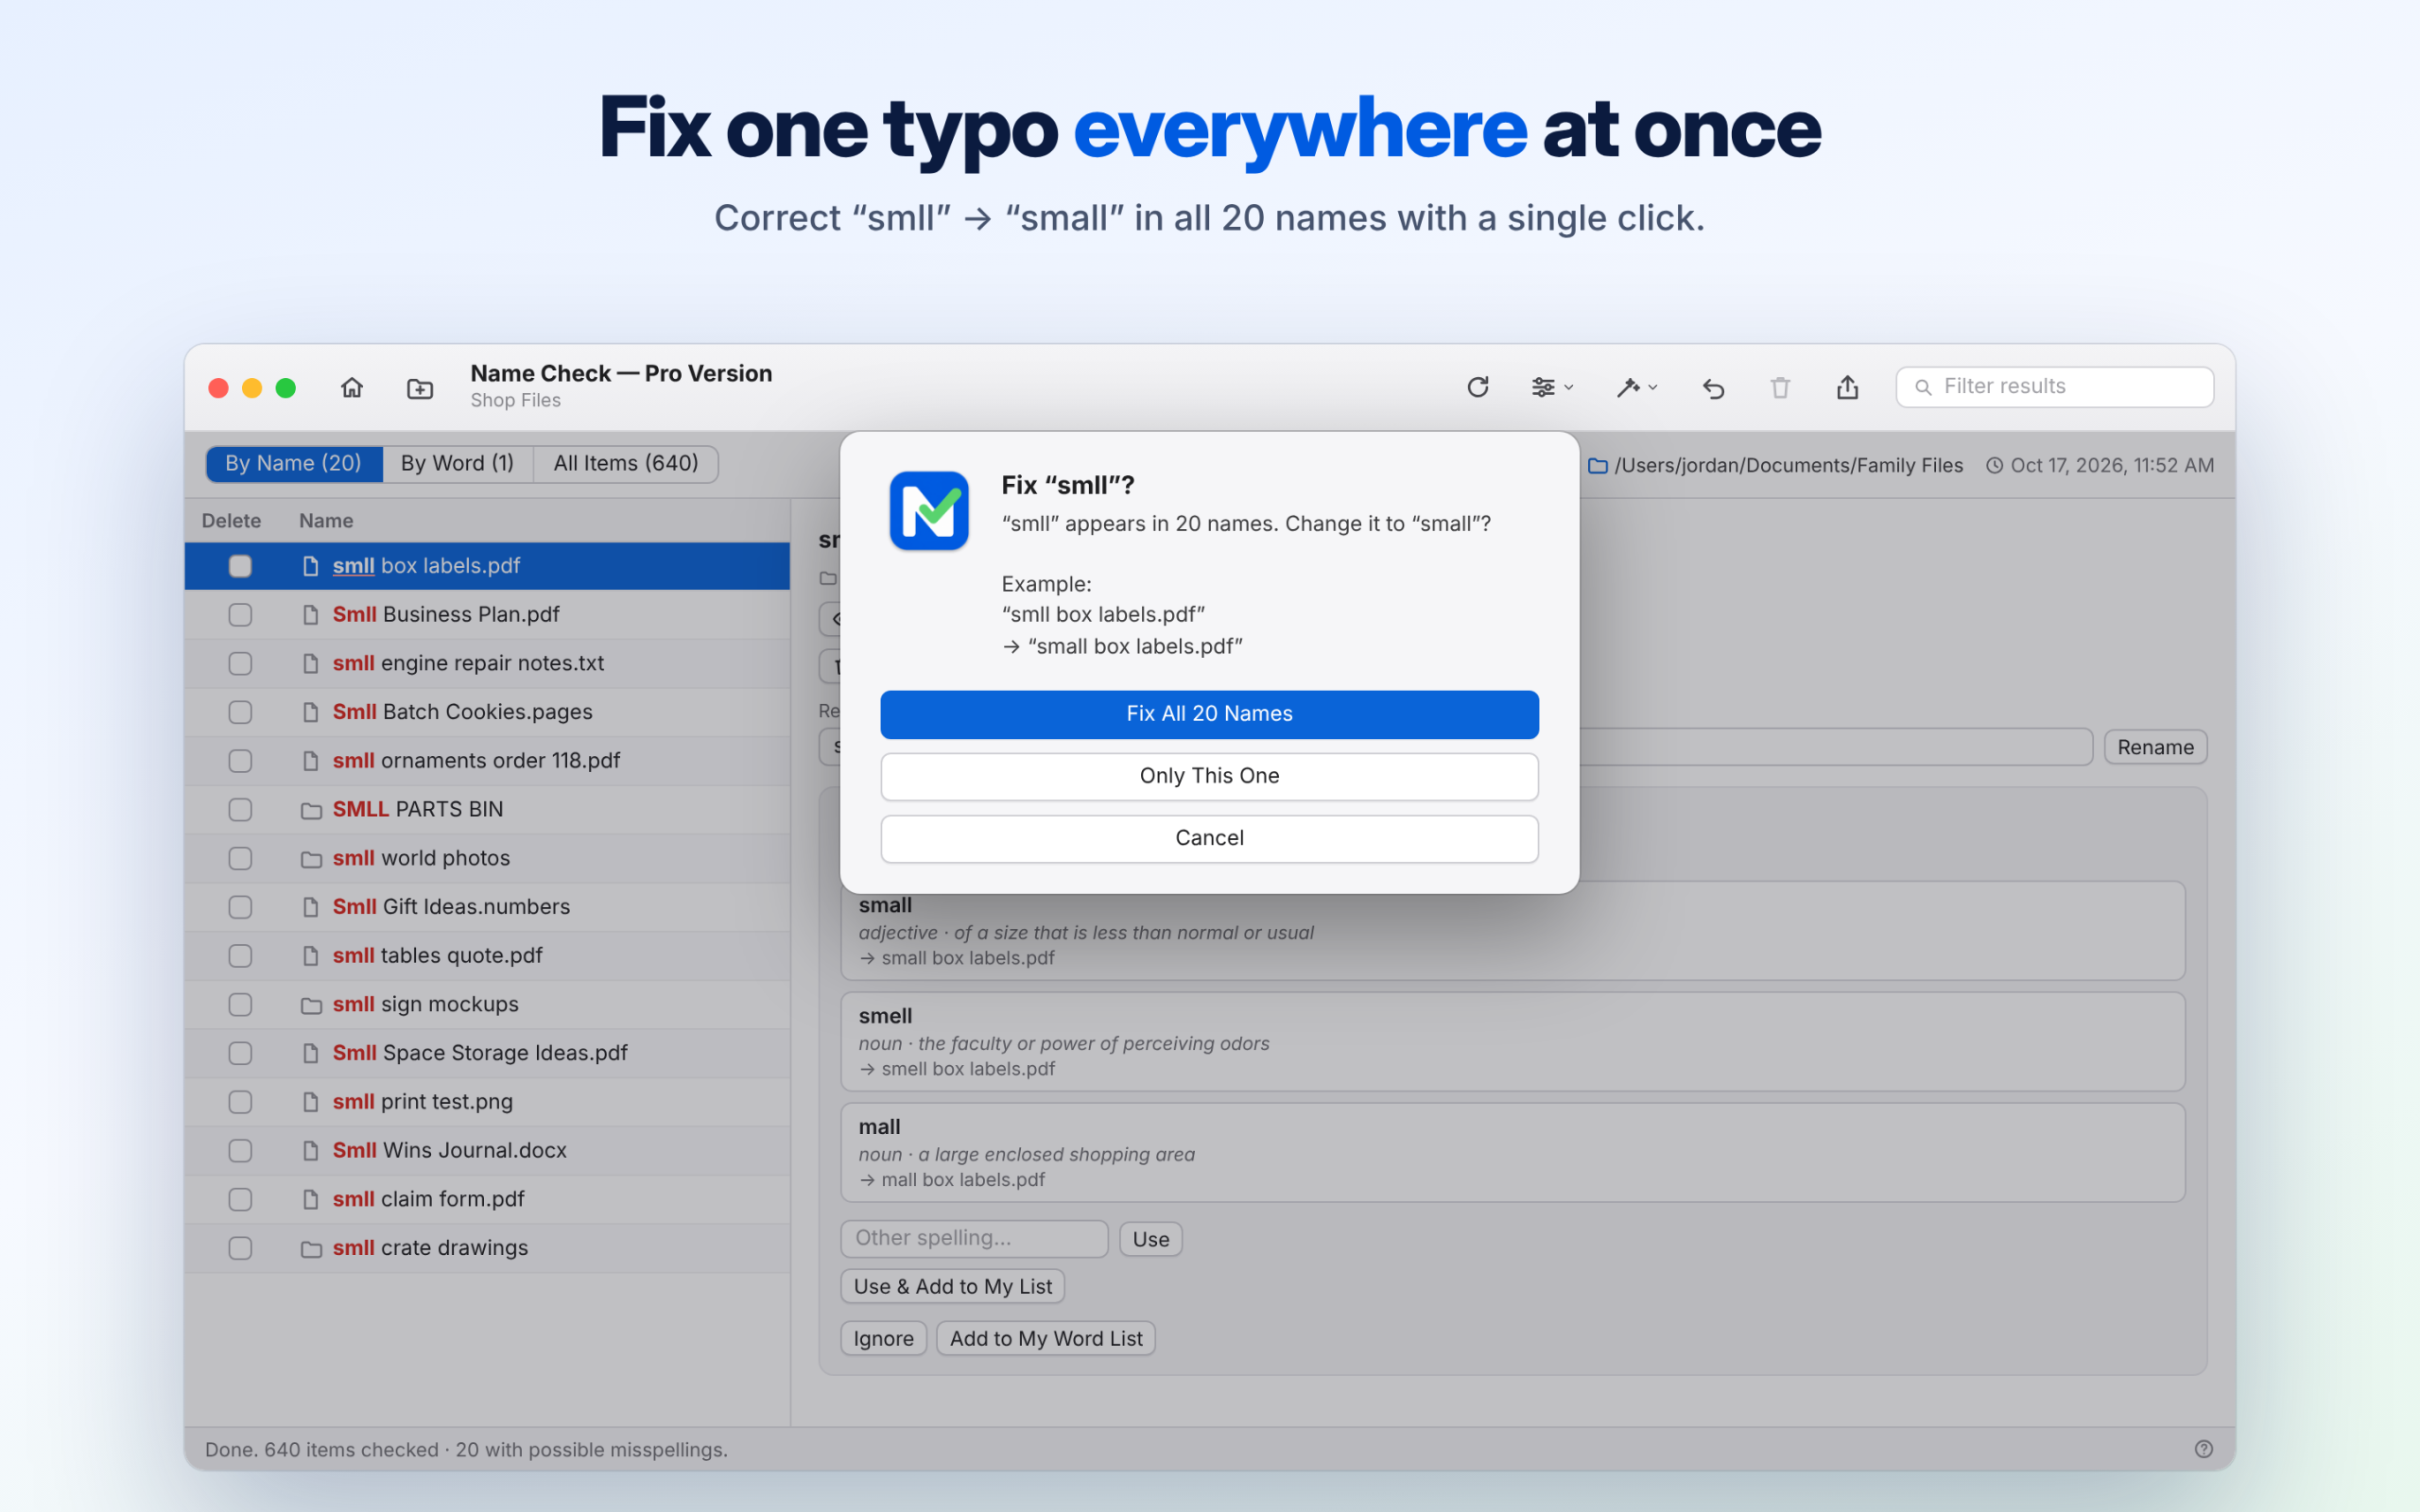The height and width of the screenshot is (1512, 2420).
Task: Click folder icon of SMLL PARTS BIN
Action: click(x=311, y=810)
